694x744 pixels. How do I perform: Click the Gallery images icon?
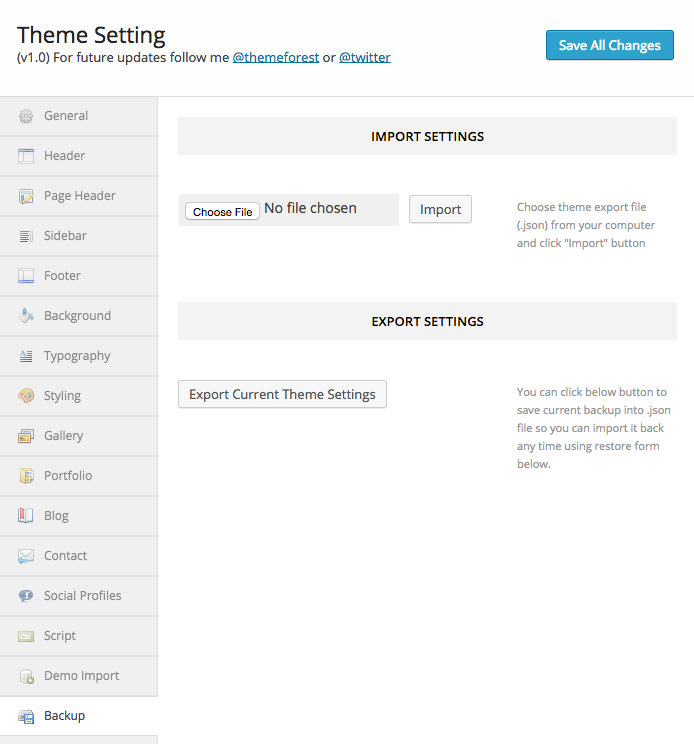[x=26, y=436]
